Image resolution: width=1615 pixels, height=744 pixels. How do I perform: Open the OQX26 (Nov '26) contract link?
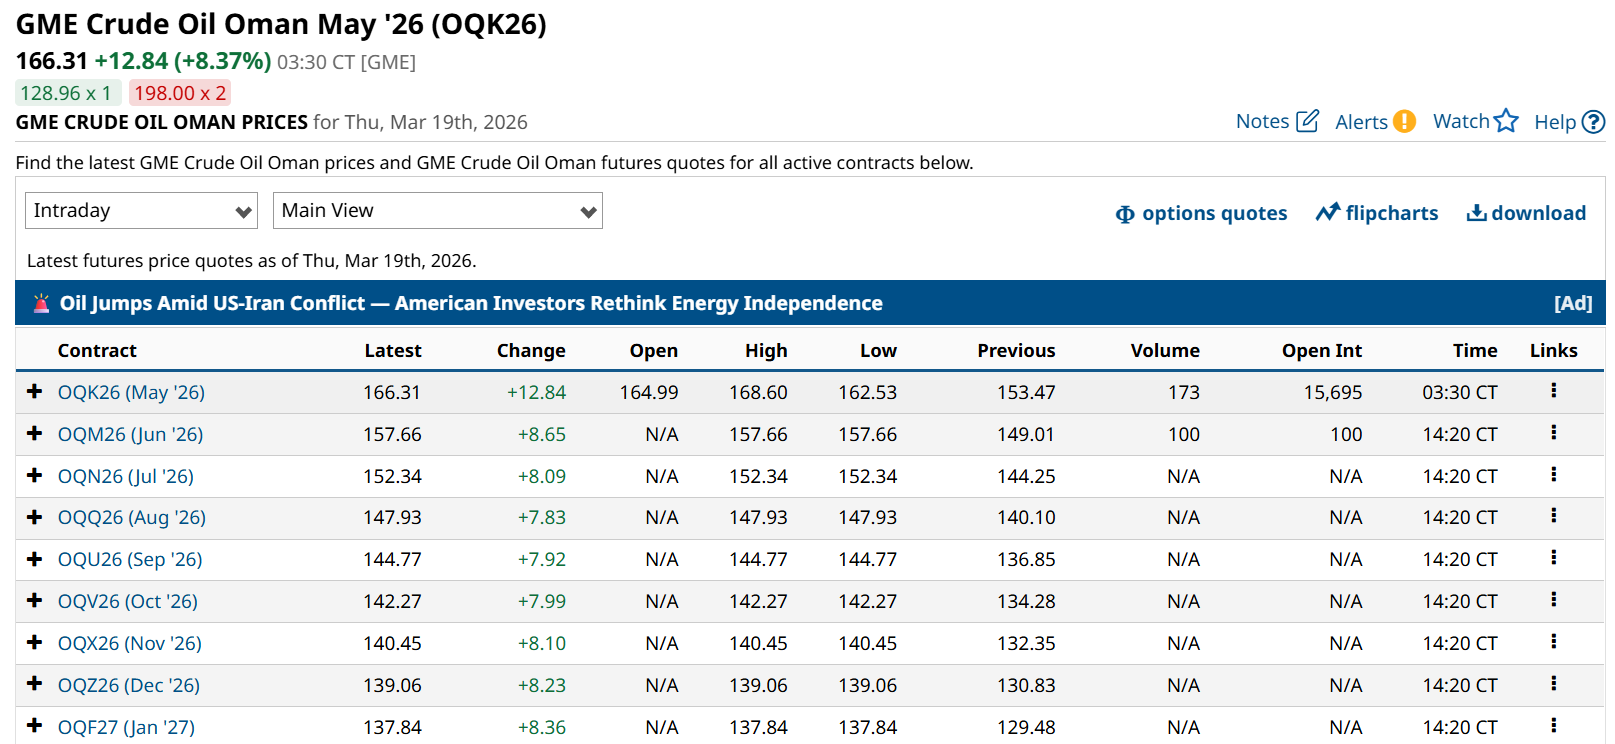(129, 643)
